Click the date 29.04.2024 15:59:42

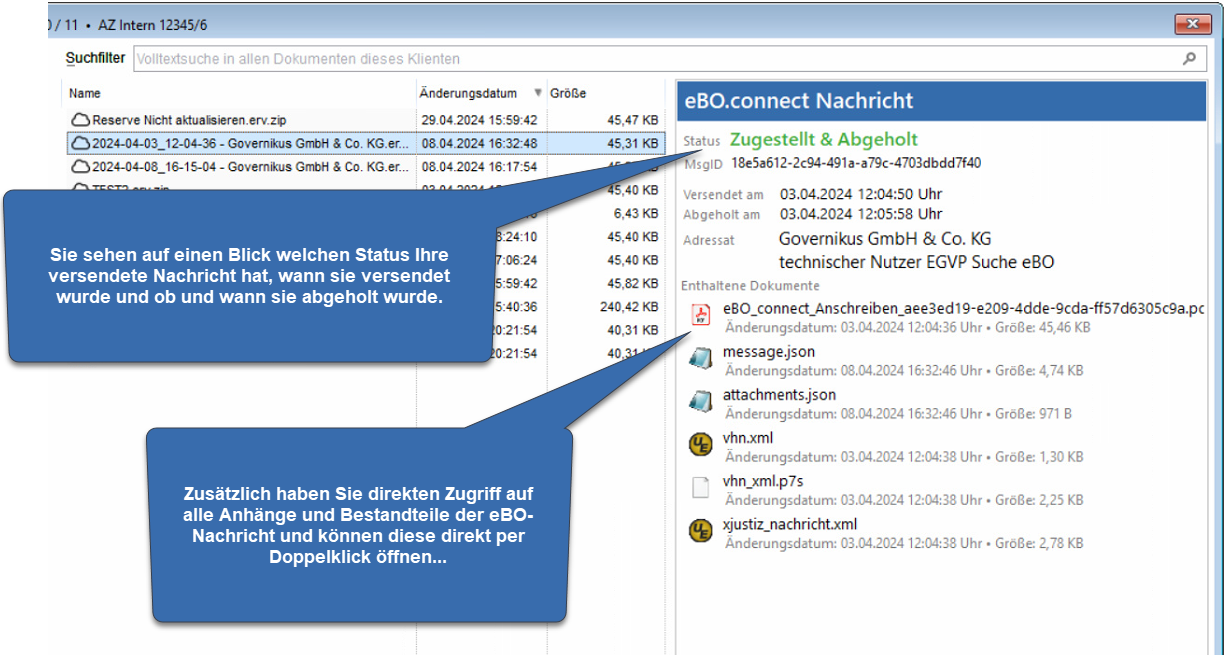[x=479, y=120]
